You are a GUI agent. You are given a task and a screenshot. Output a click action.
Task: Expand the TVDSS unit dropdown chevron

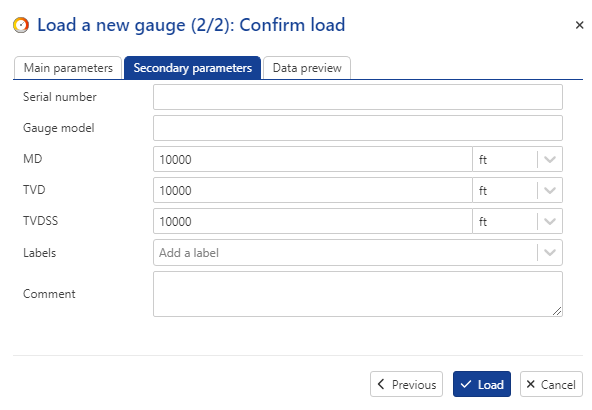pos(550,221)
